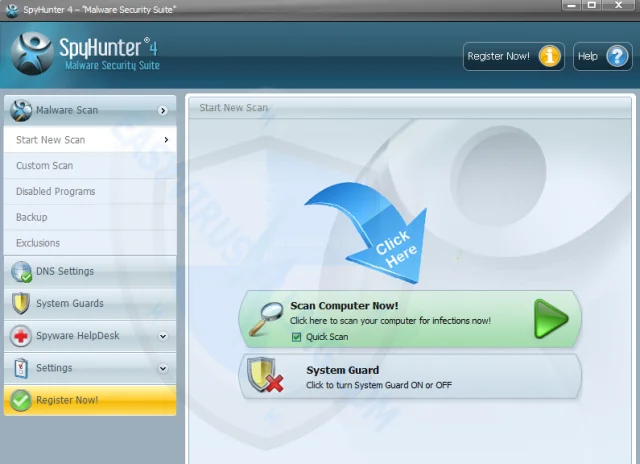Click the Settings clipboard icon
640x464 pixels.
pos(21,368)
